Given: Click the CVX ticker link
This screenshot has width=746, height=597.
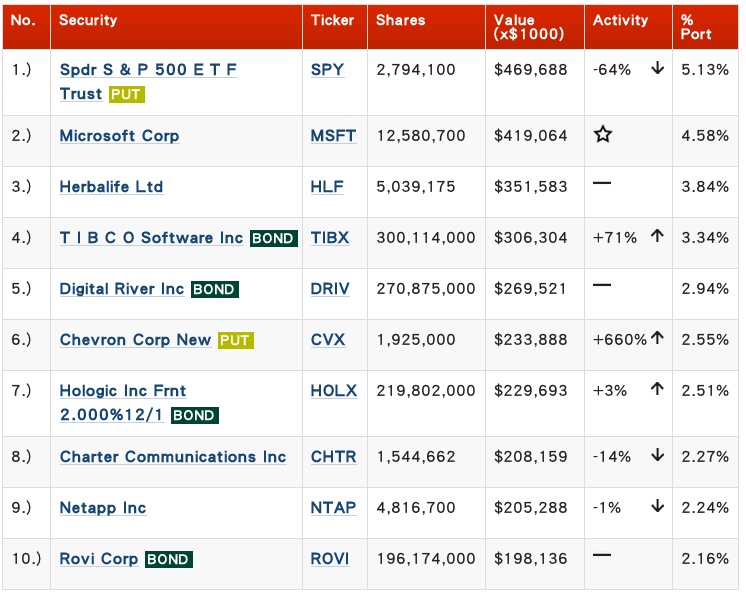Looking at the screenshot, I should pos(328,340).
